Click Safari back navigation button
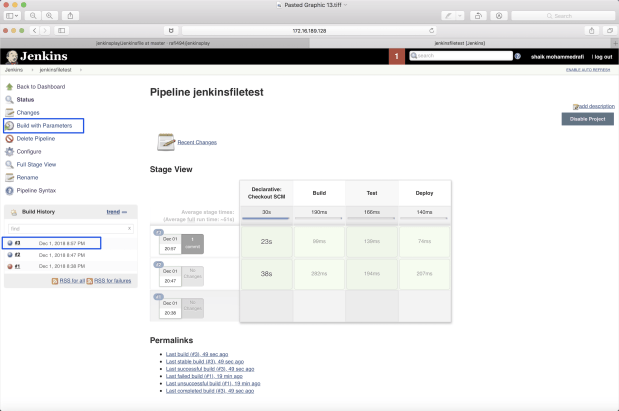This screenshot has width=619, height=411. point(35,30)
